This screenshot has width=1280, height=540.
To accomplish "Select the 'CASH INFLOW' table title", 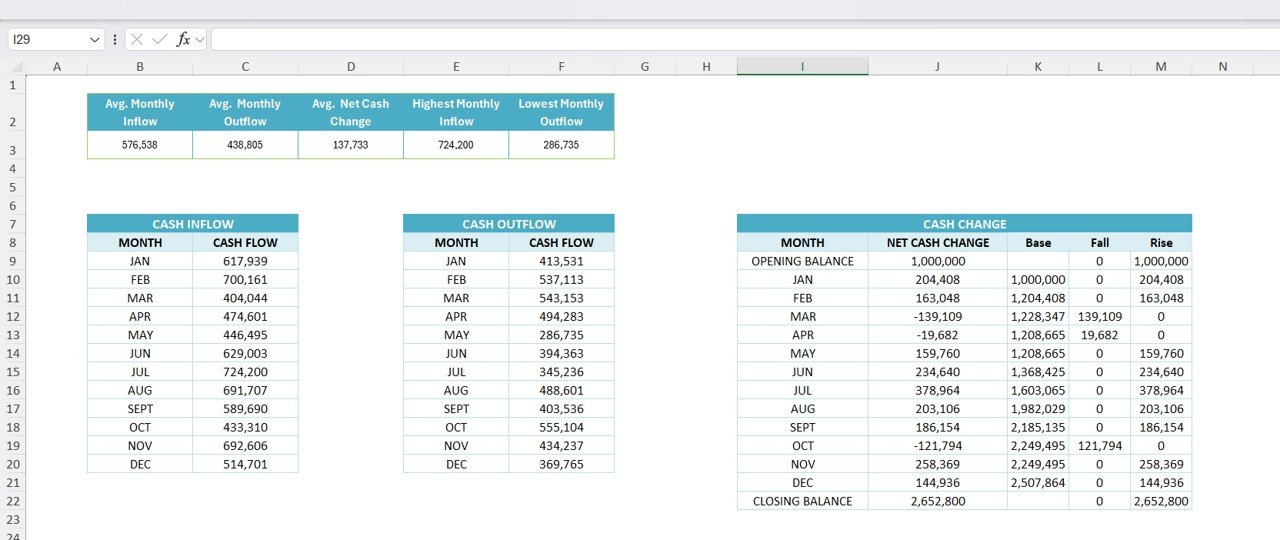I will [192, 224].
